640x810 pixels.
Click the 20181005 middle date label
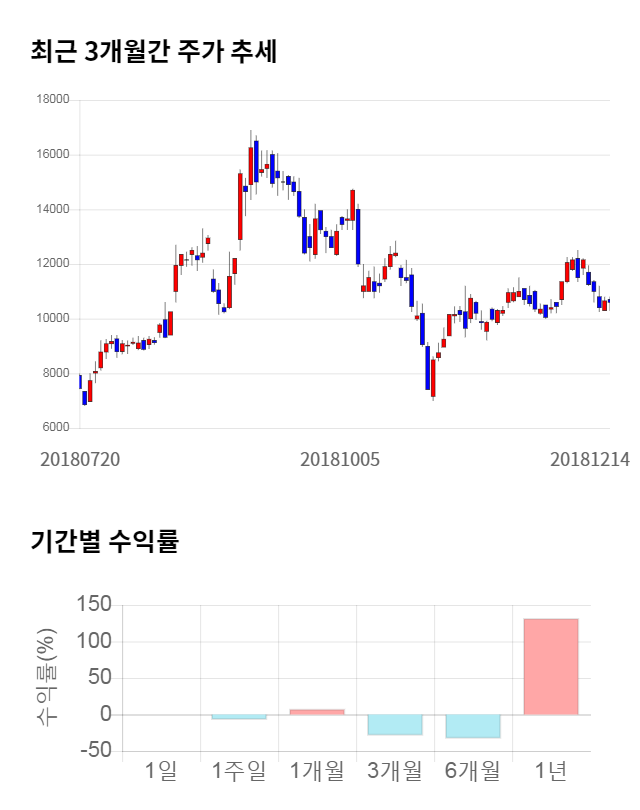[340, 460]
